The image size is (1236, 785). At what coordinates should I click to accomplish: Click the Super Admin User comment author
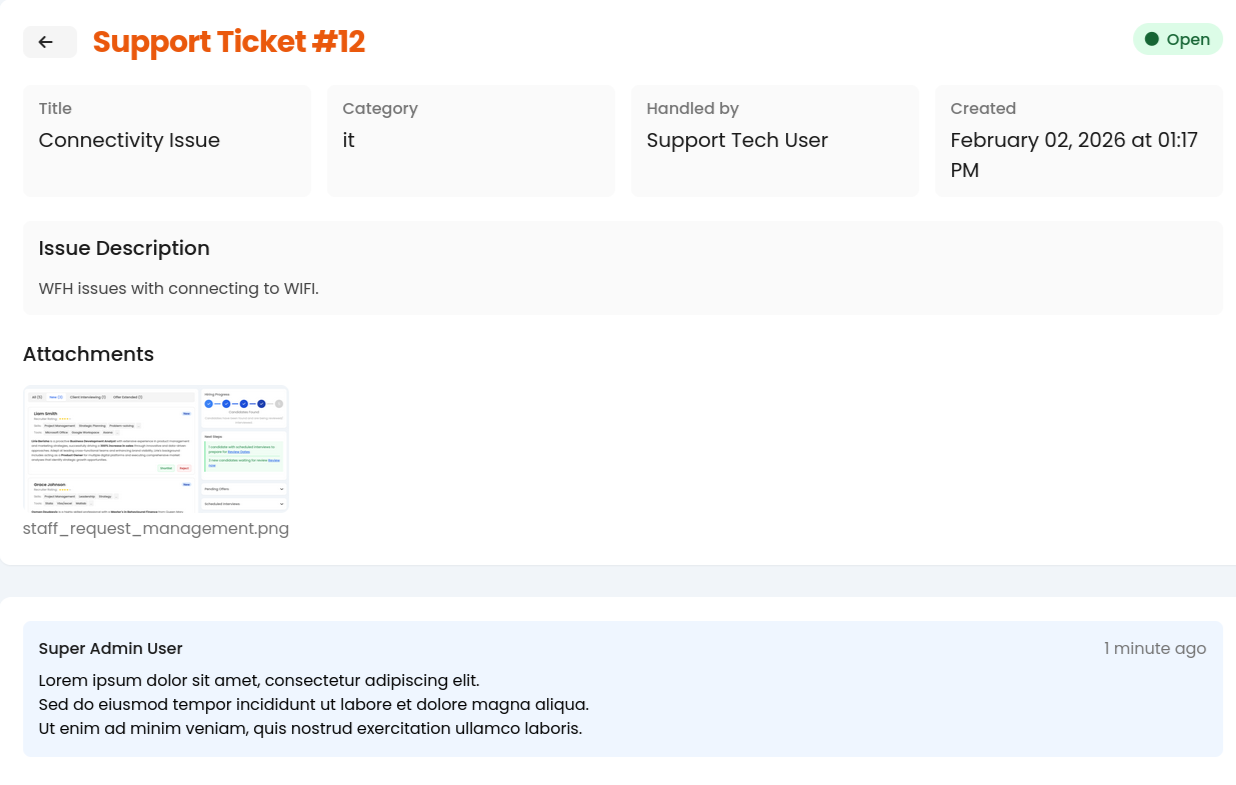111,649
